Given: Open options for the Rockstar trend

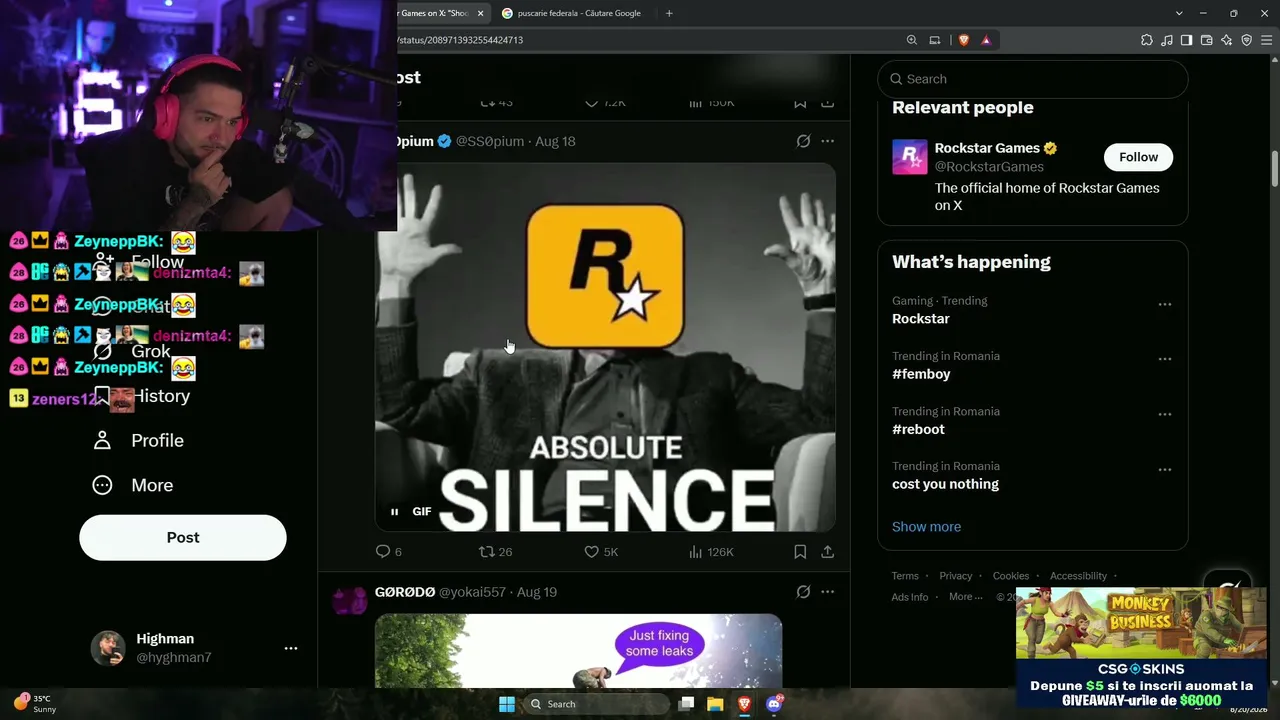Looking at the screenshot, I should [1164, 304].
